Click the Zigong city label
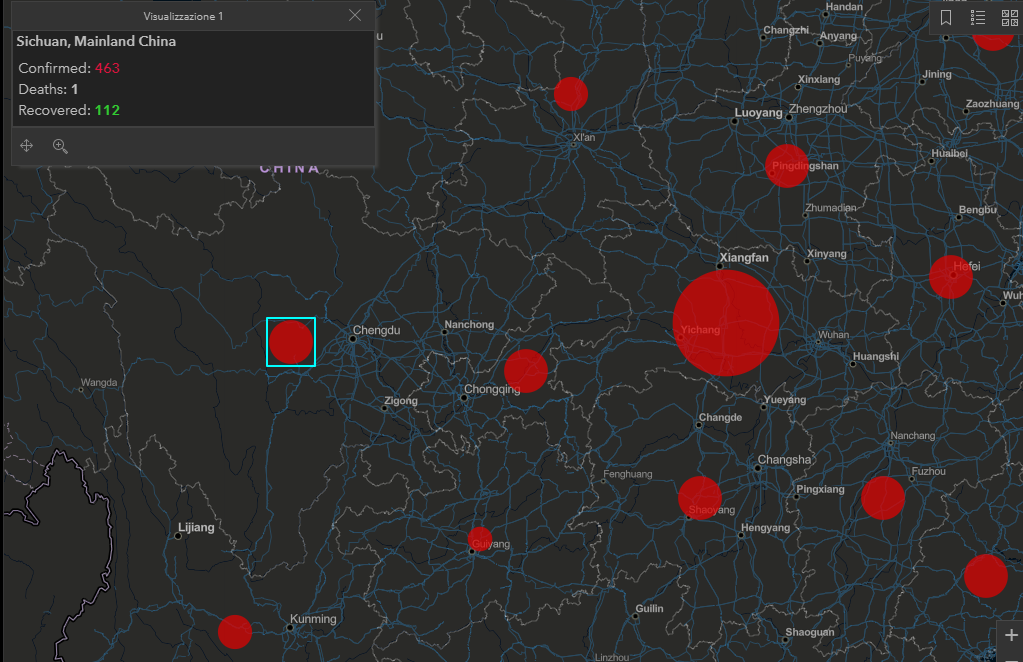The image size is (1023, 662). pos(401,400)
